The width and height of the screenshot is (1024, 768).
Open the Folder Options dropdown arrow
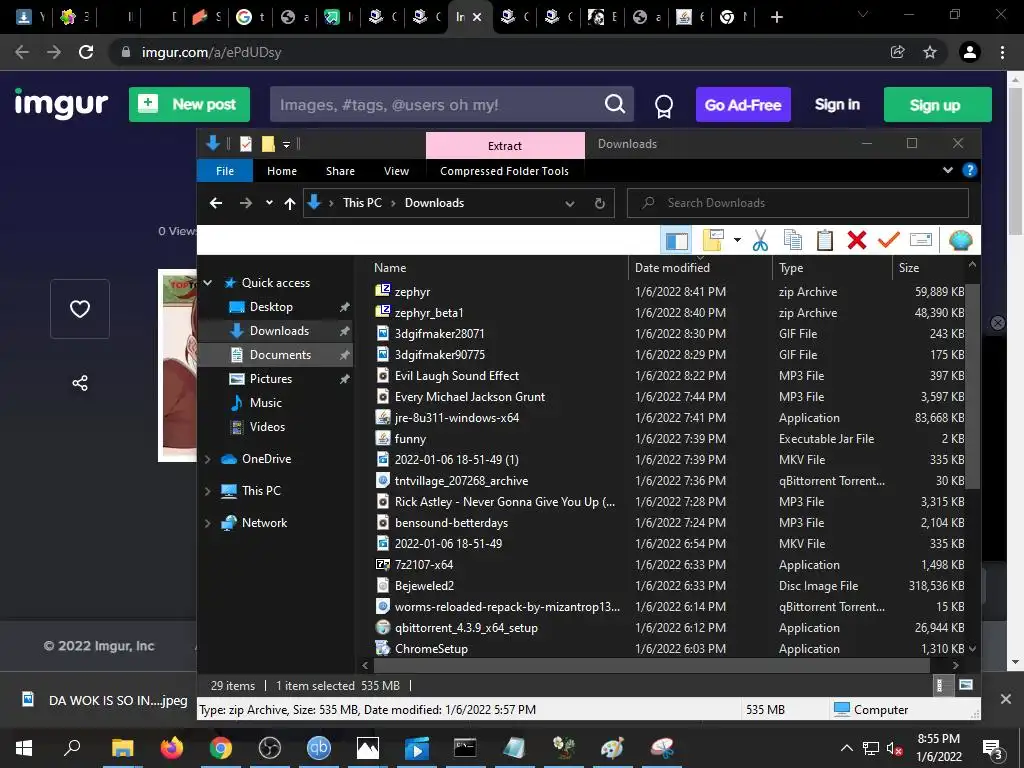[x=737, y=240]
